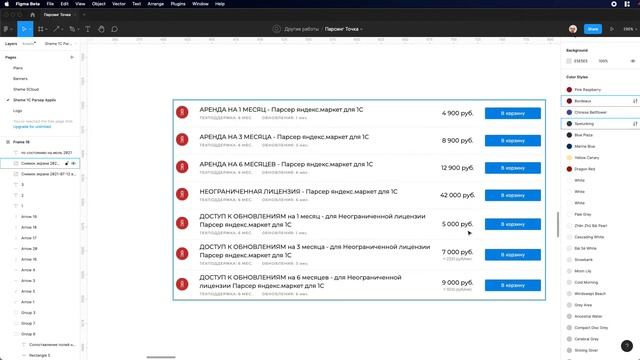Click the user avatar in toolbar
Screen dimensions: 640x360
[x=573, y=29]
